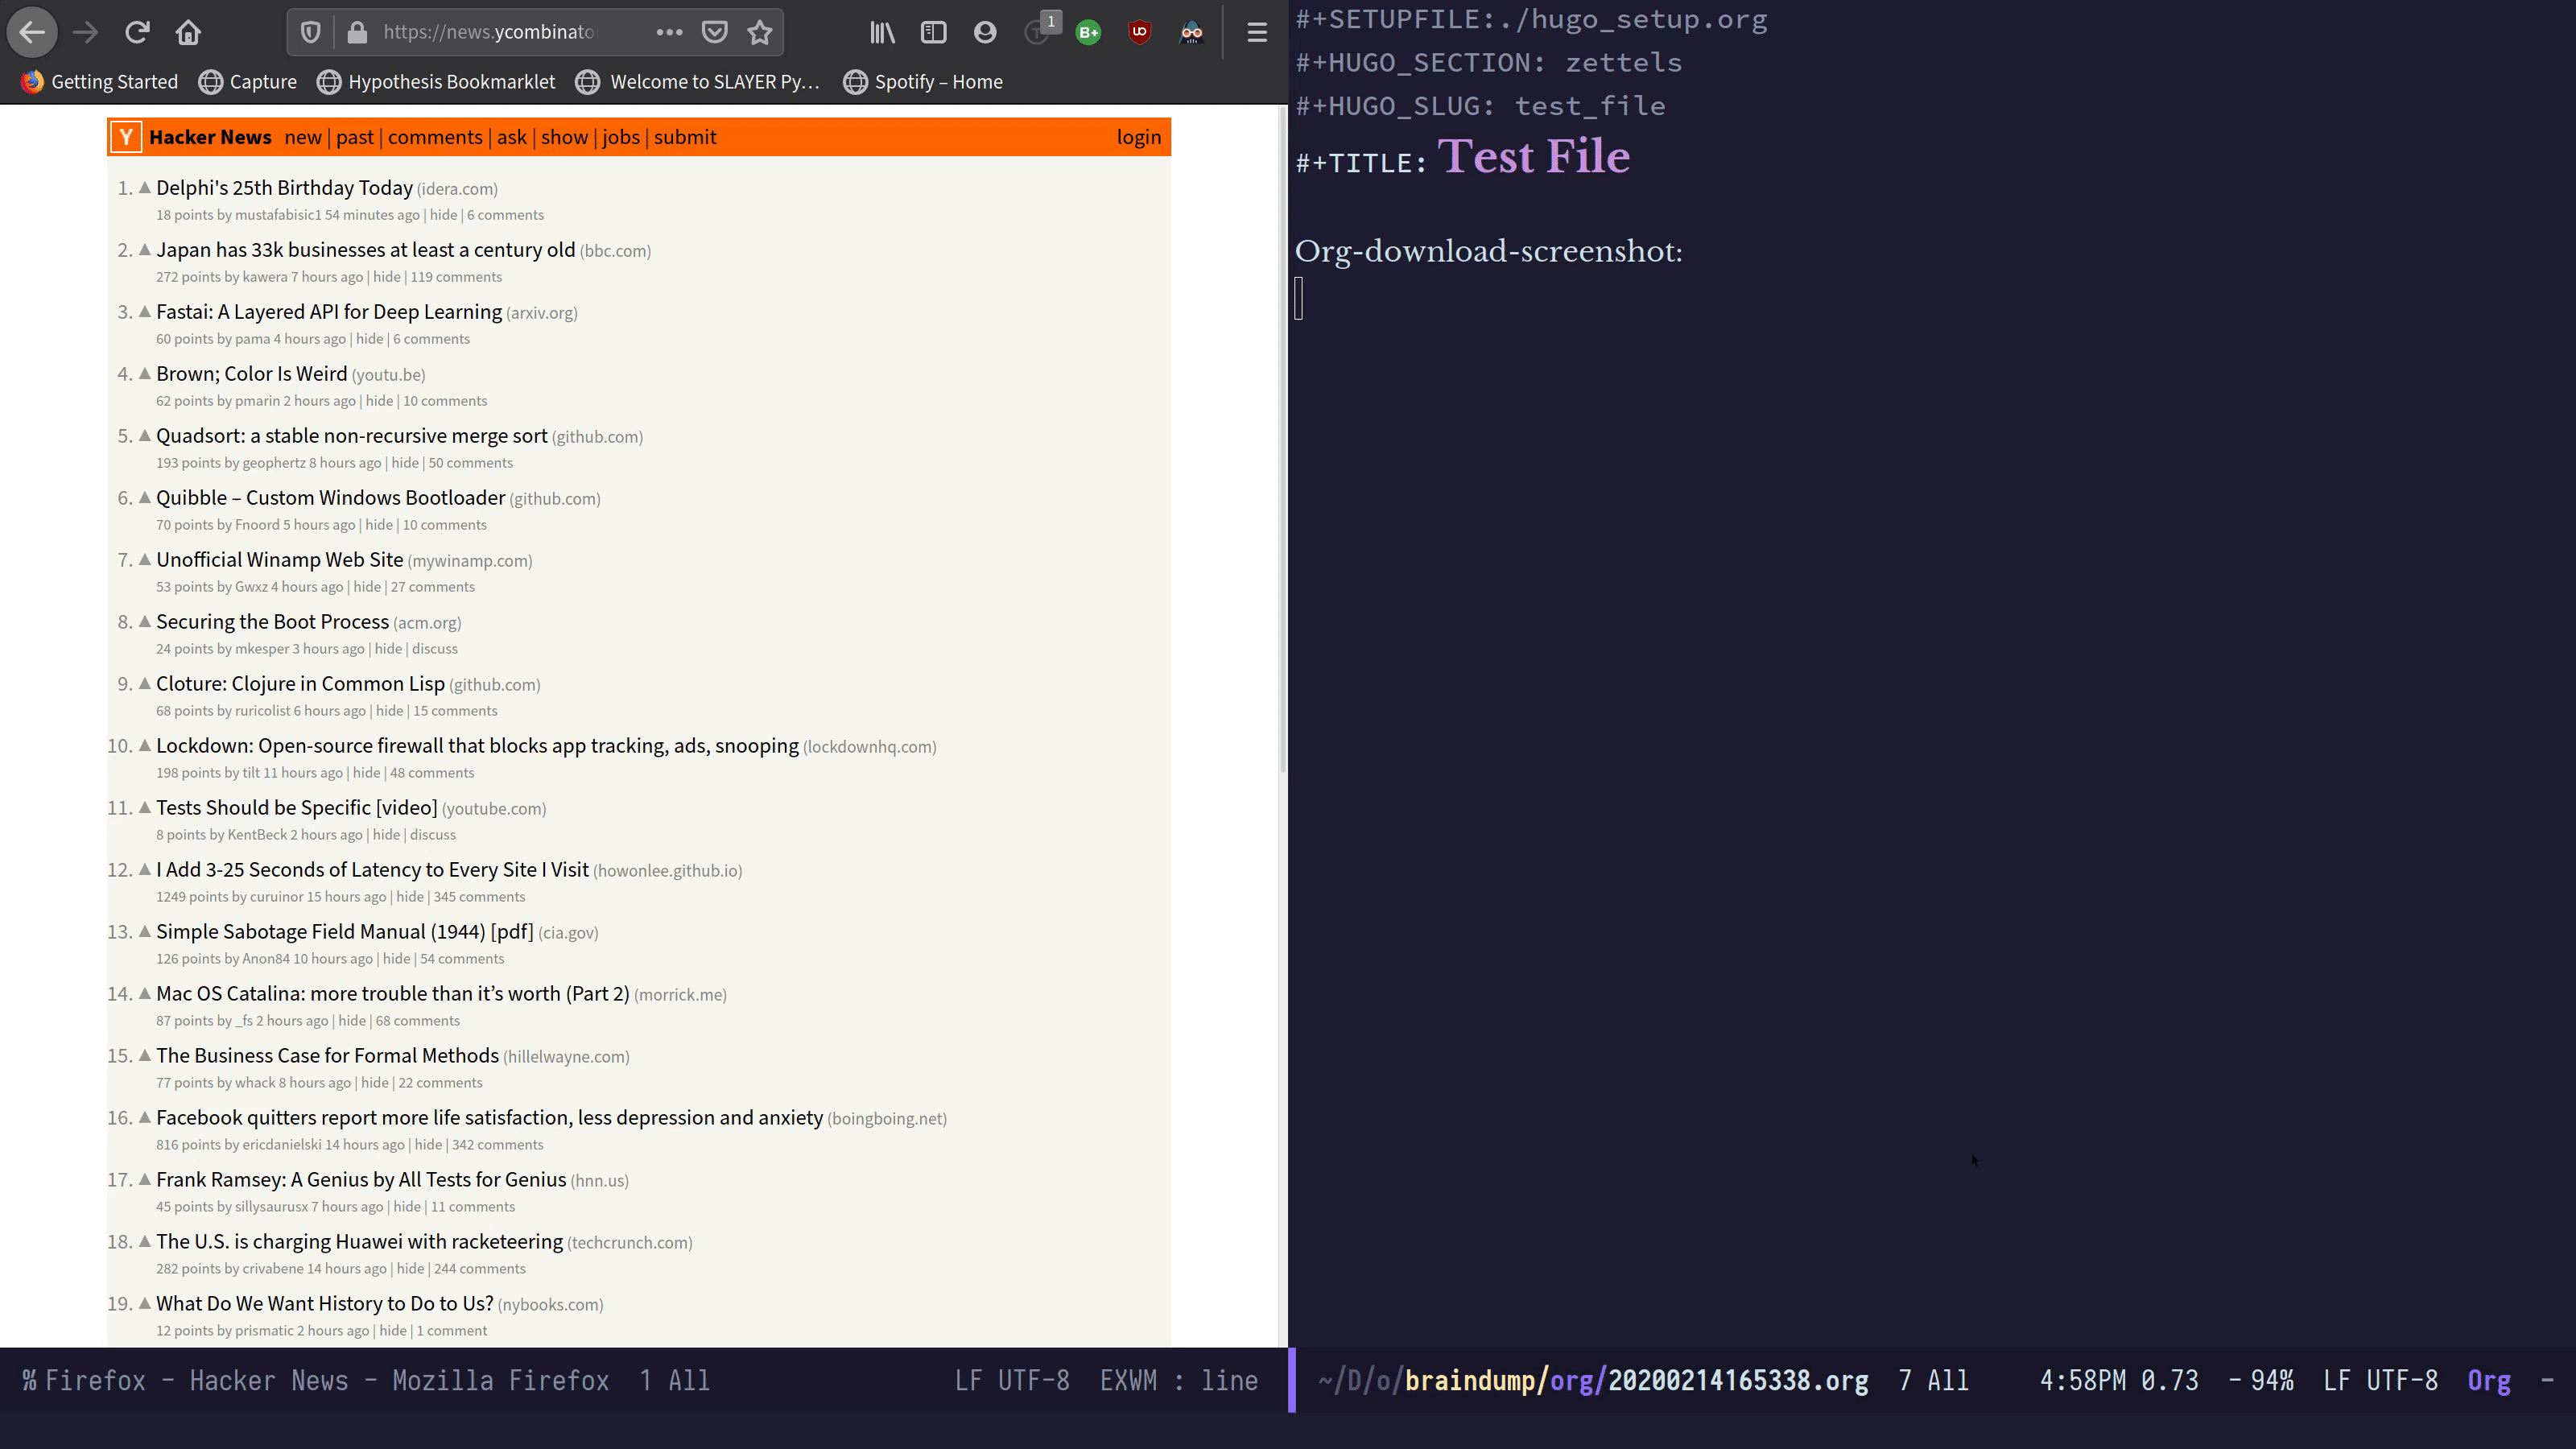The image size is (2576, 1449).
Task: Open Securing the Boot Process story
Action: click(x=272, y=622)
